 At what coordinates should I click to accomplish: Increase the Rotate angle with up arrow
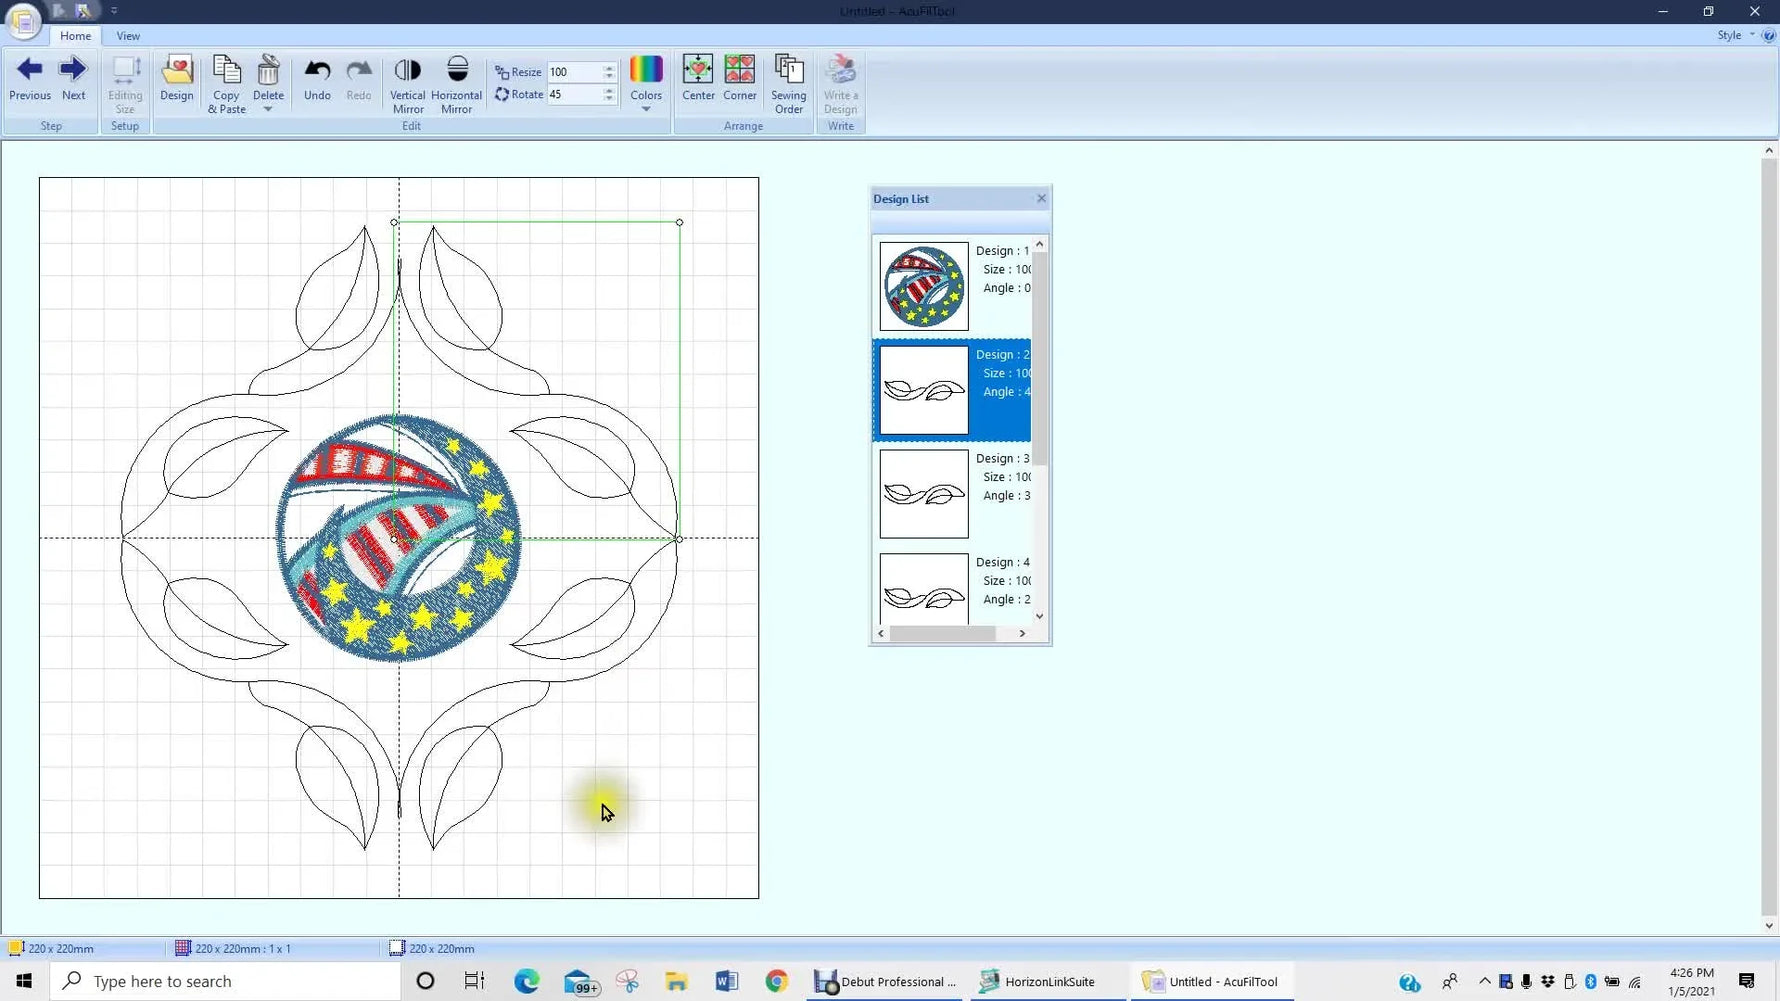[x=609, y=91]
